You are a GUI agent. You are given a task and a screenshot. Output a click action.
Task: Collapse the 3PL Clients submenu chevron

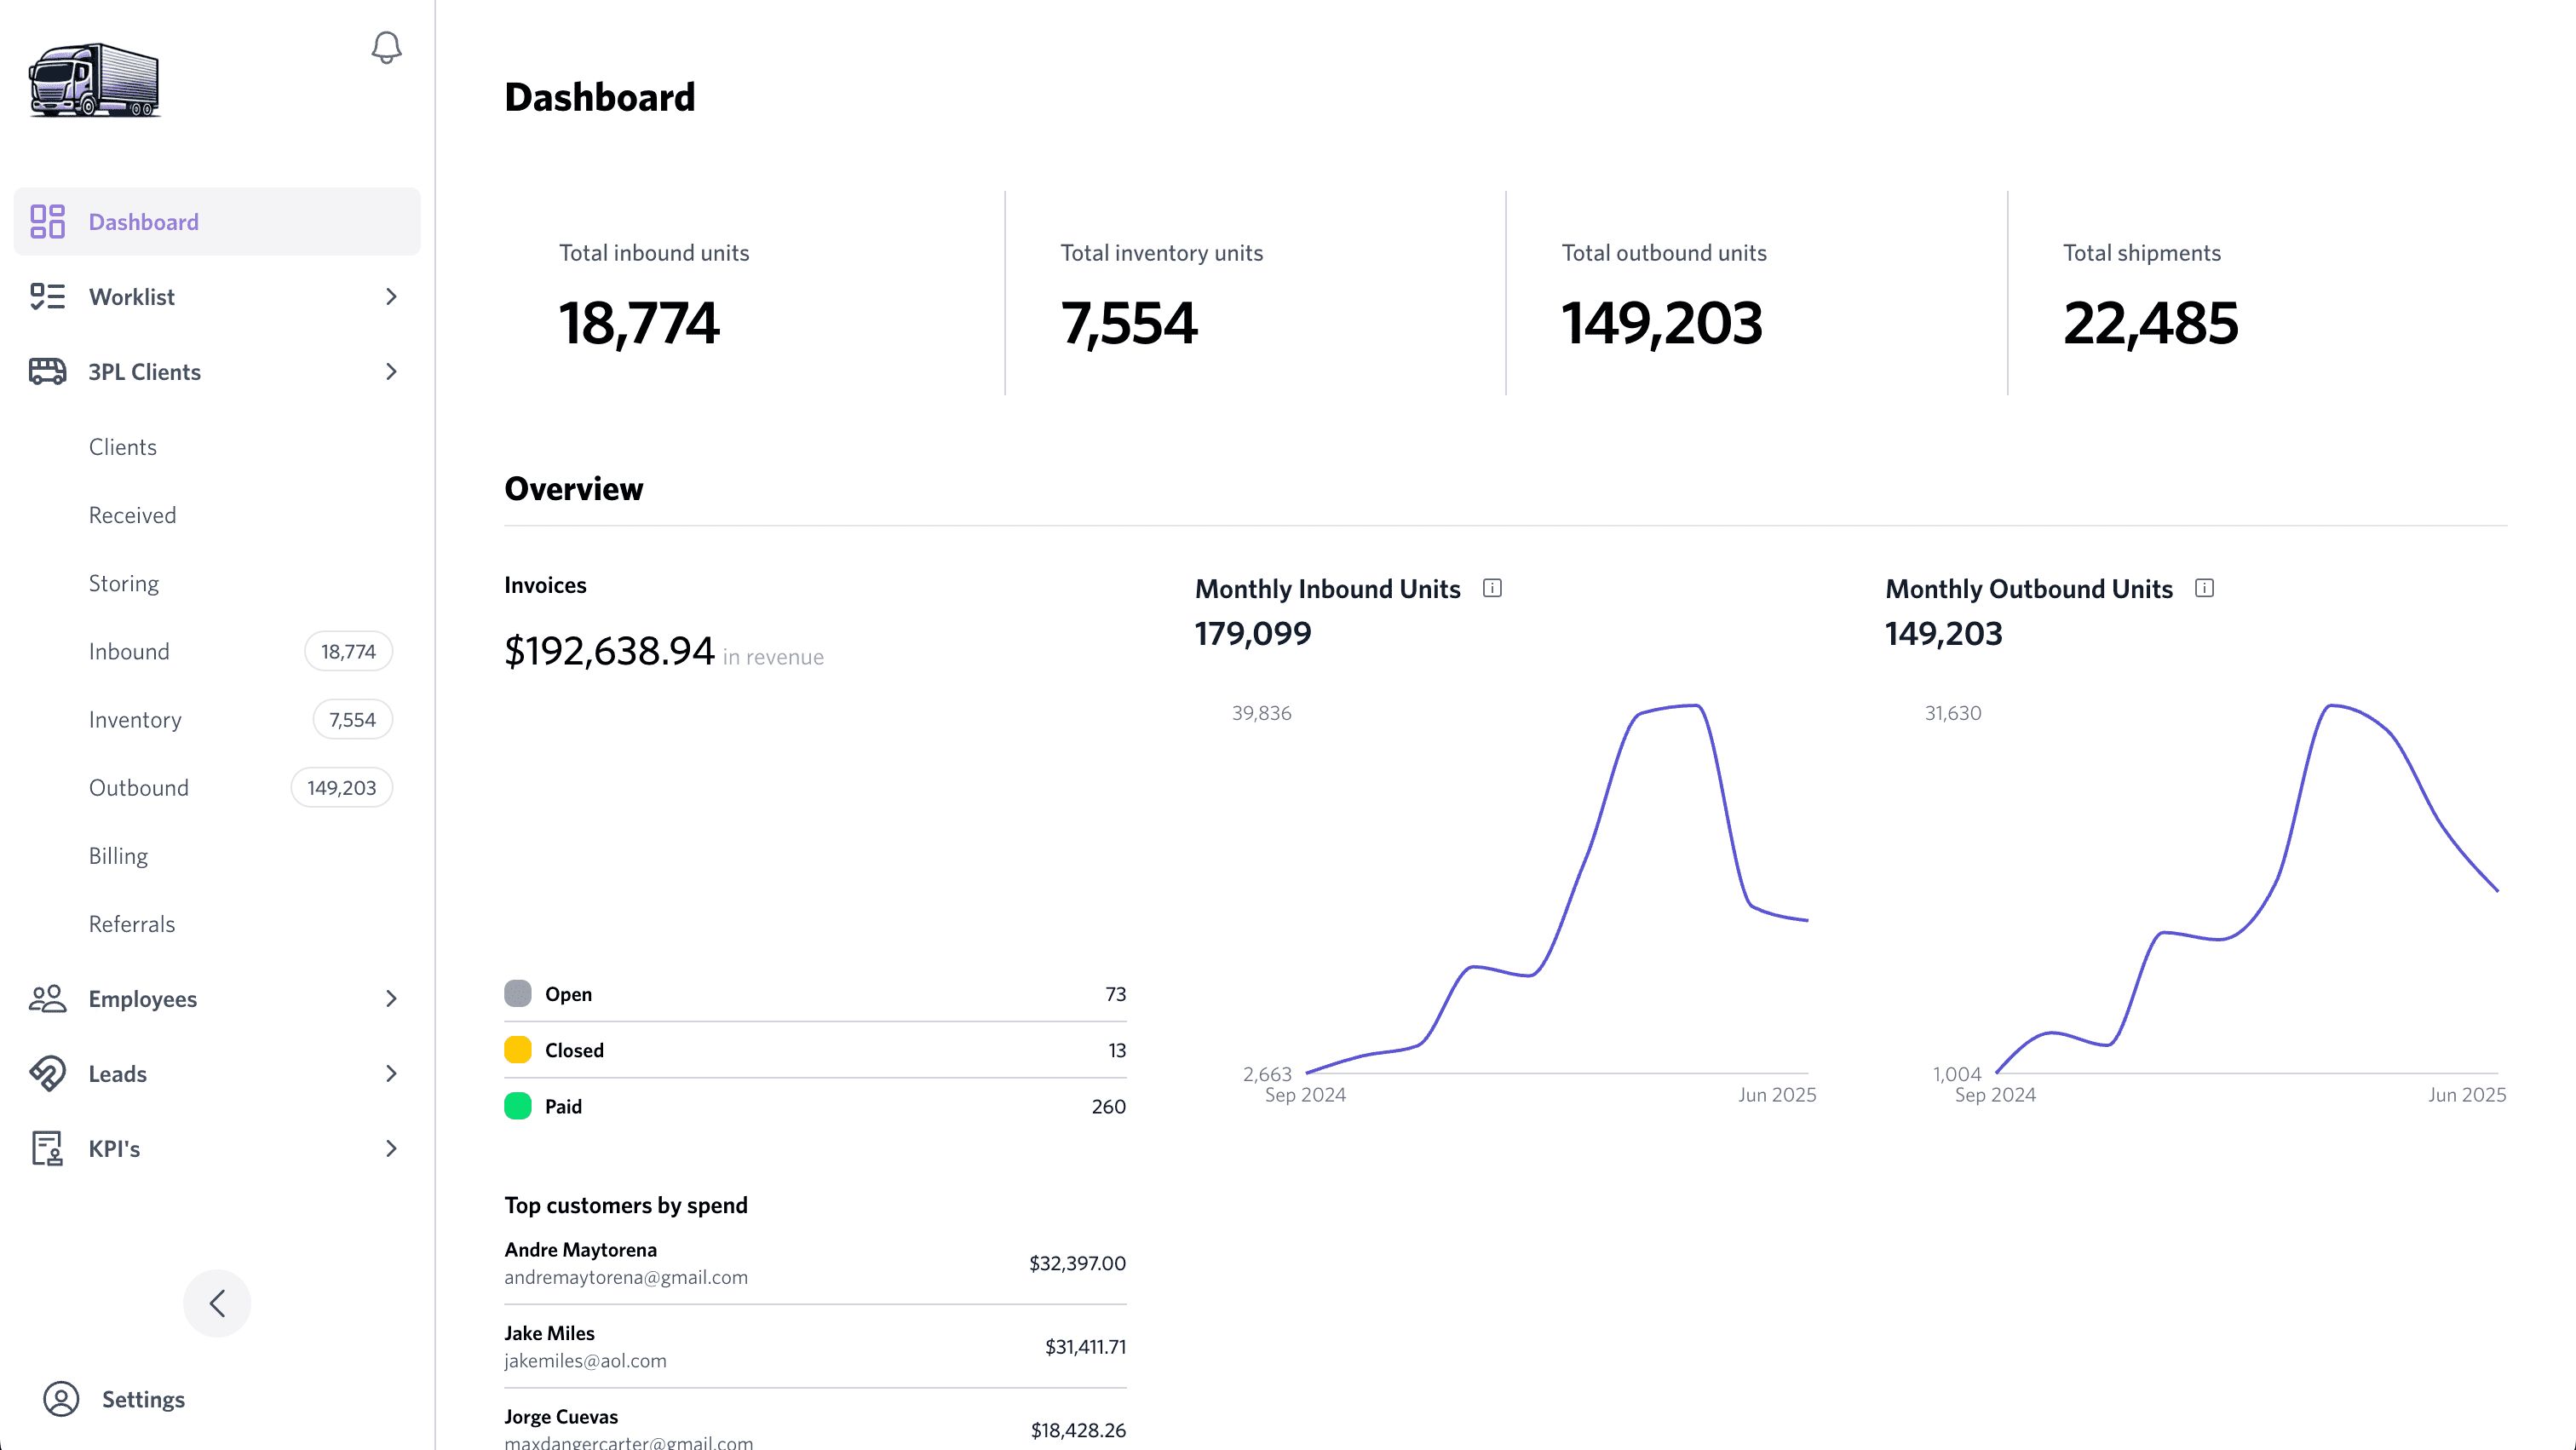pos(391,371)
